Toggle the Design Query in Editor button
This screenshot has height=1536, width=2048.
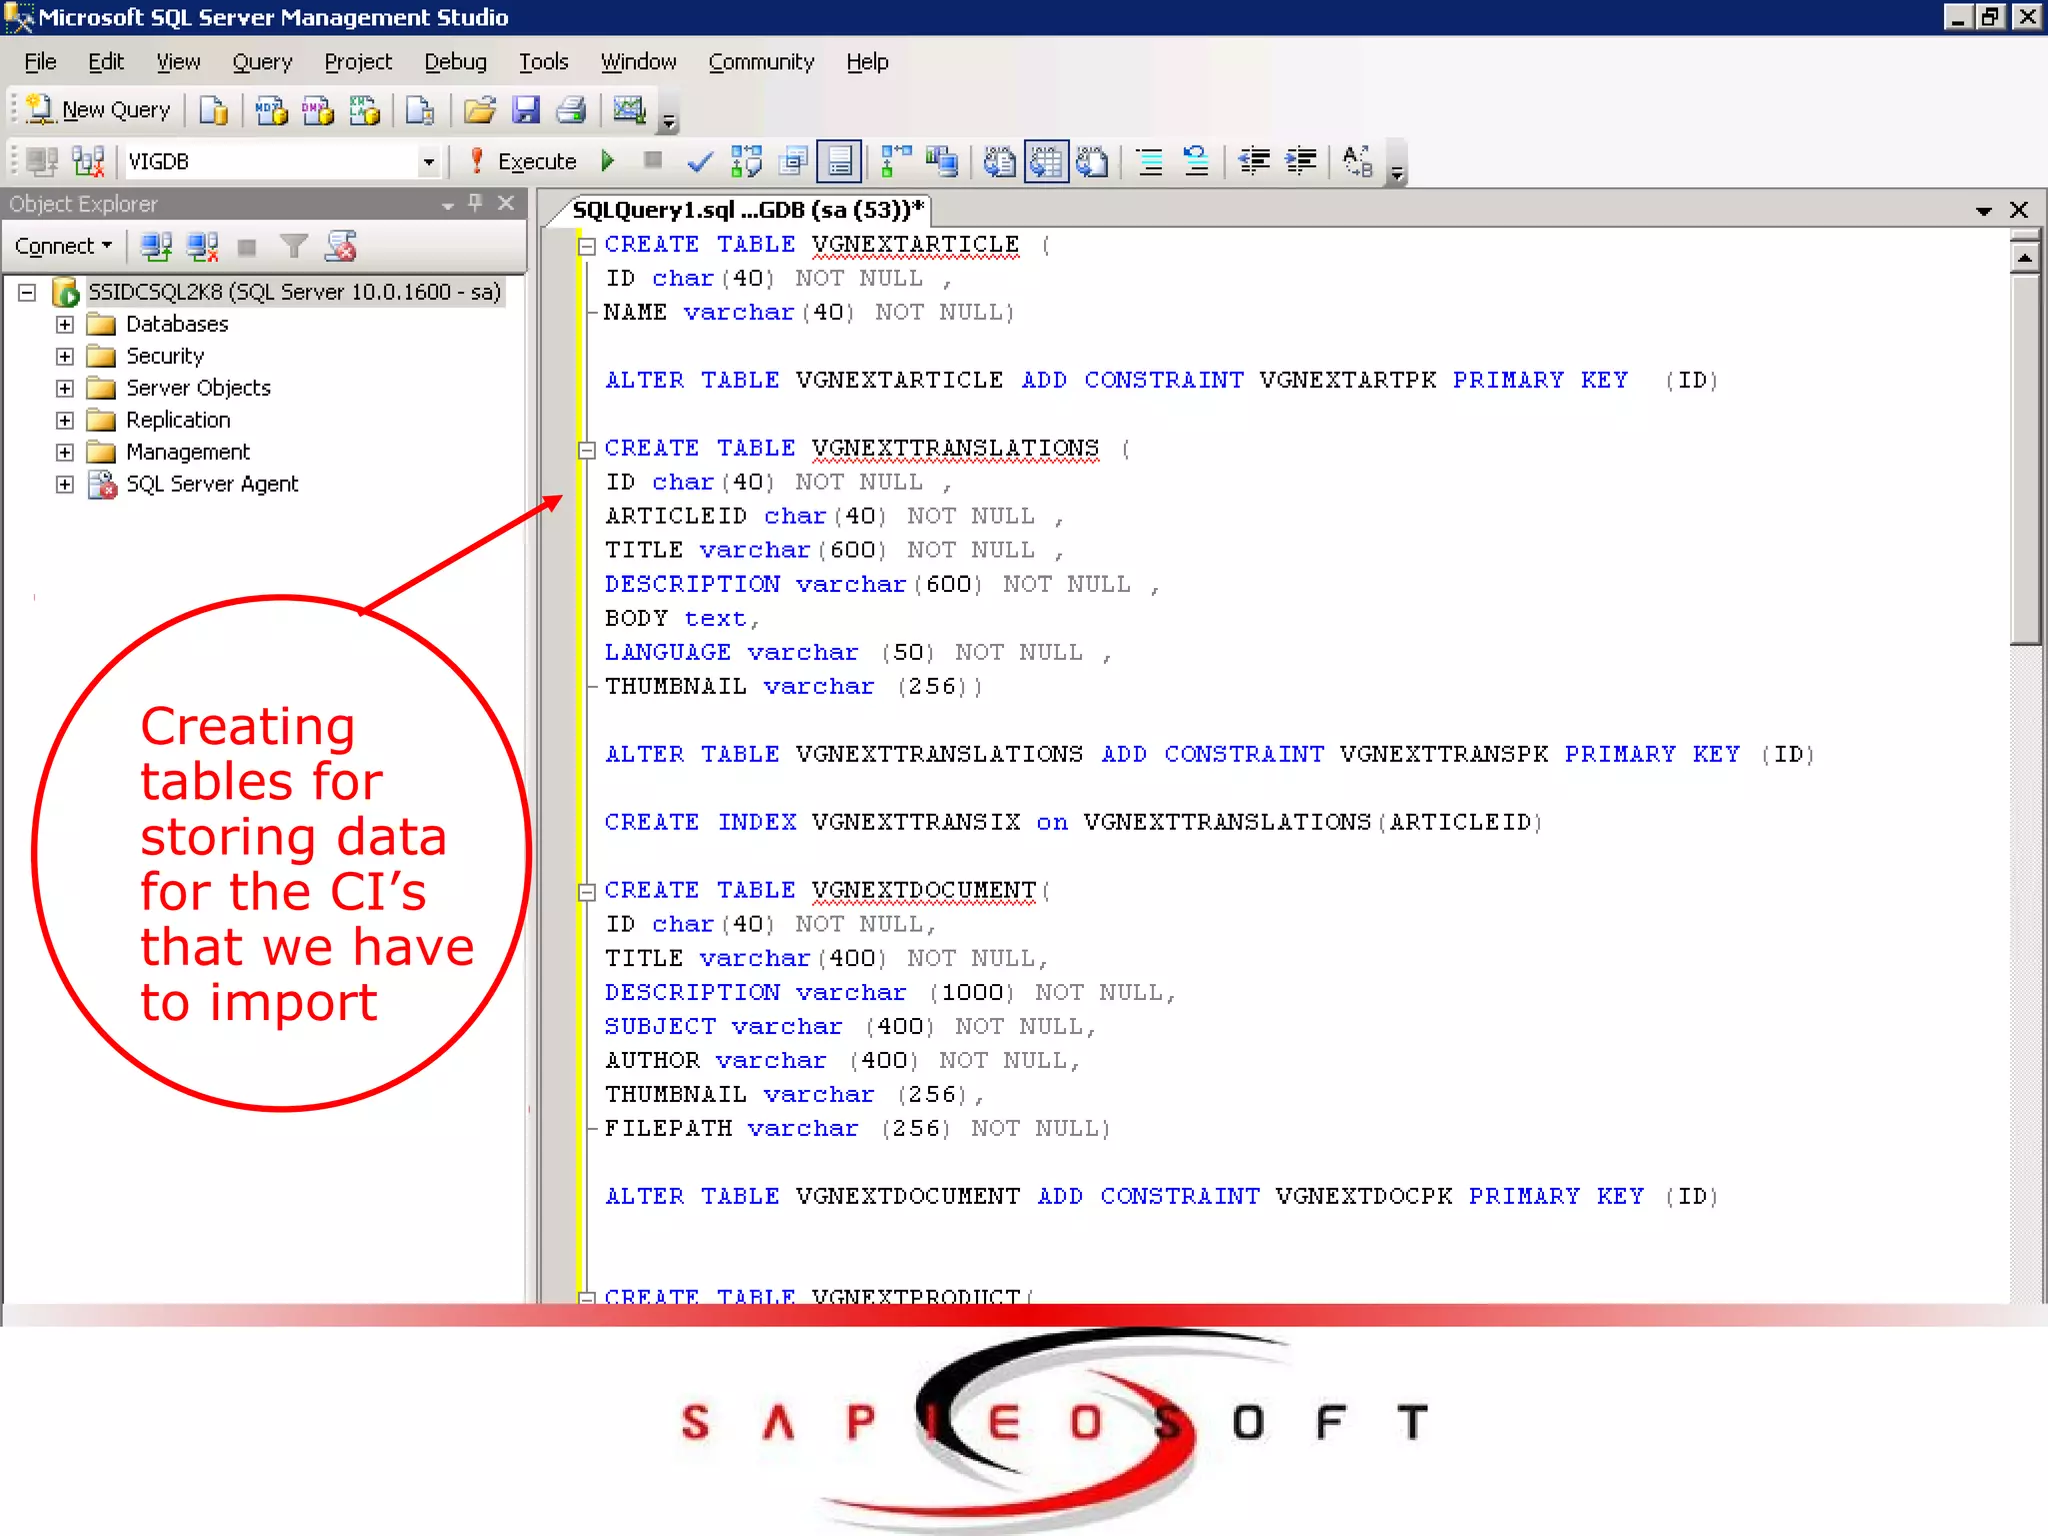coord(794,161)
